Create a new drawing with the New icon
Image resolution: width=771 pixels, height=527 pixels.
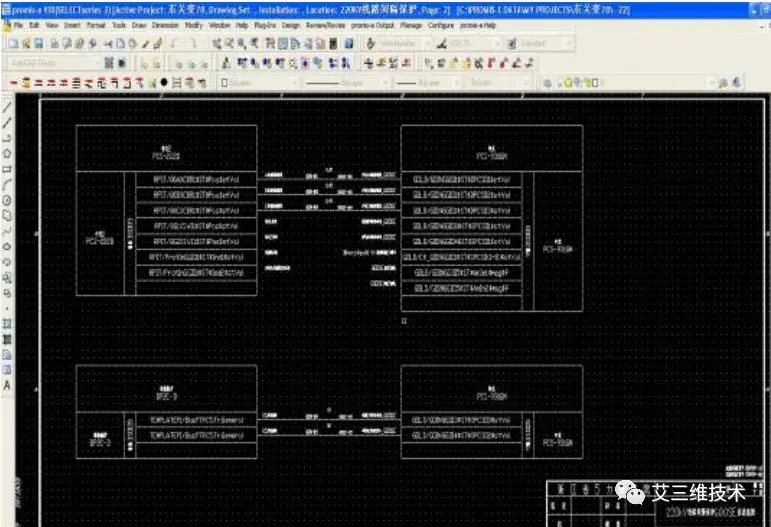(13, 44)
